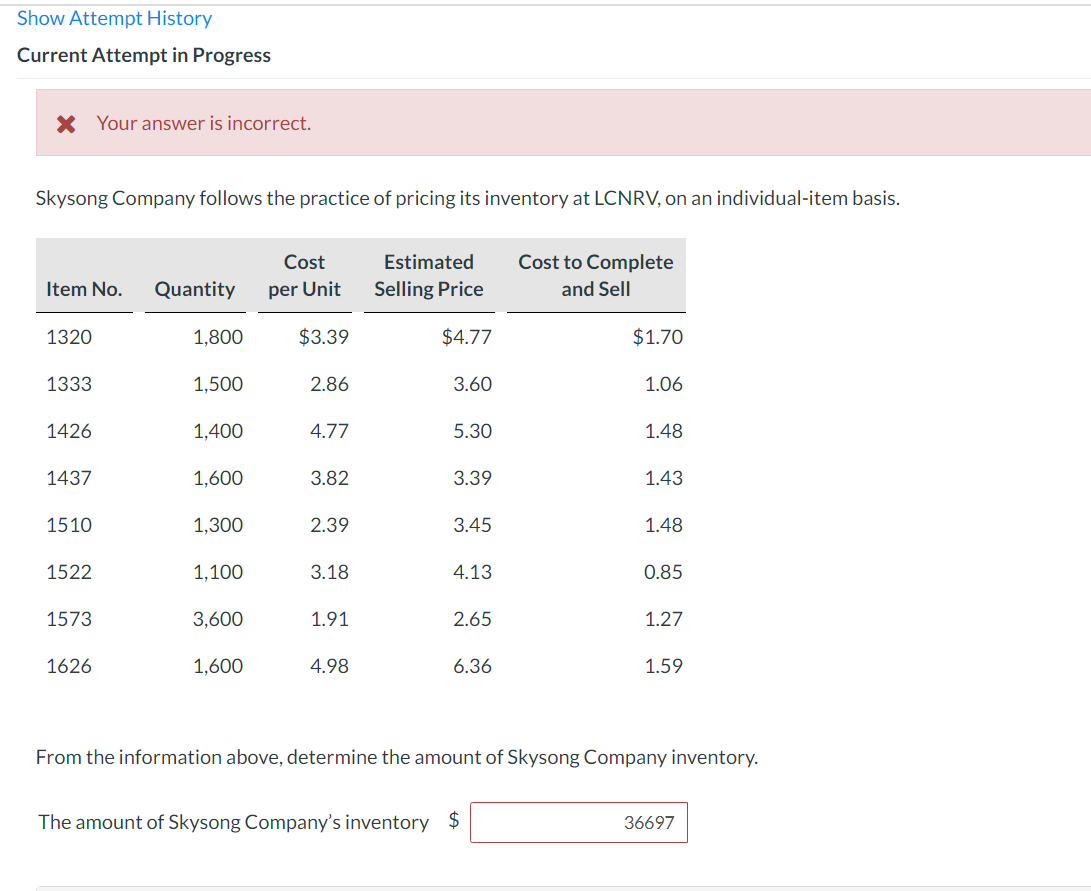Click selling price 6.36 cell
This screenshot has width=1091, height=891.
[x=472, y=666]
